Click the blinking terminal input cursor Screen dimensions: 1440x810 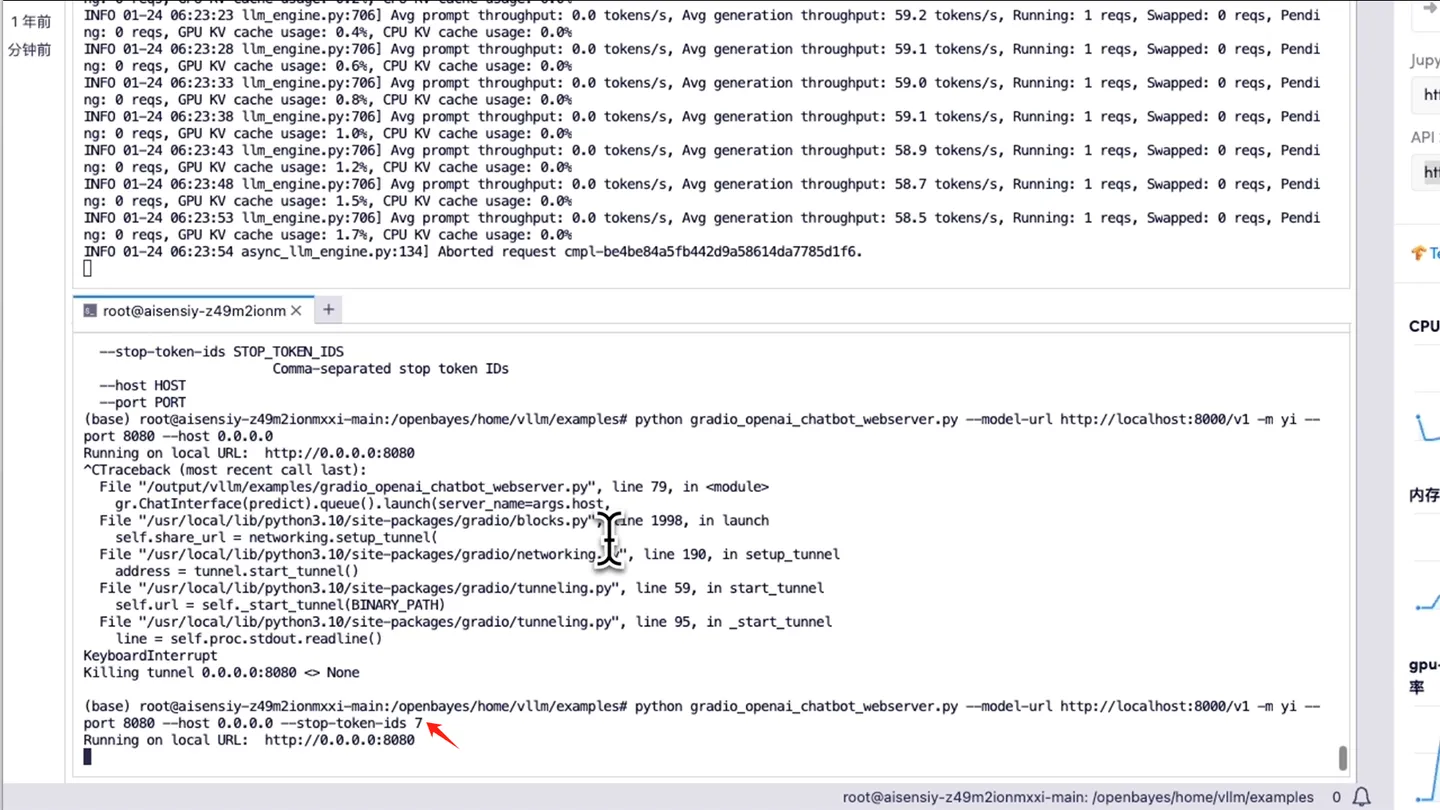pyautogui.click(x=86, y=757)
